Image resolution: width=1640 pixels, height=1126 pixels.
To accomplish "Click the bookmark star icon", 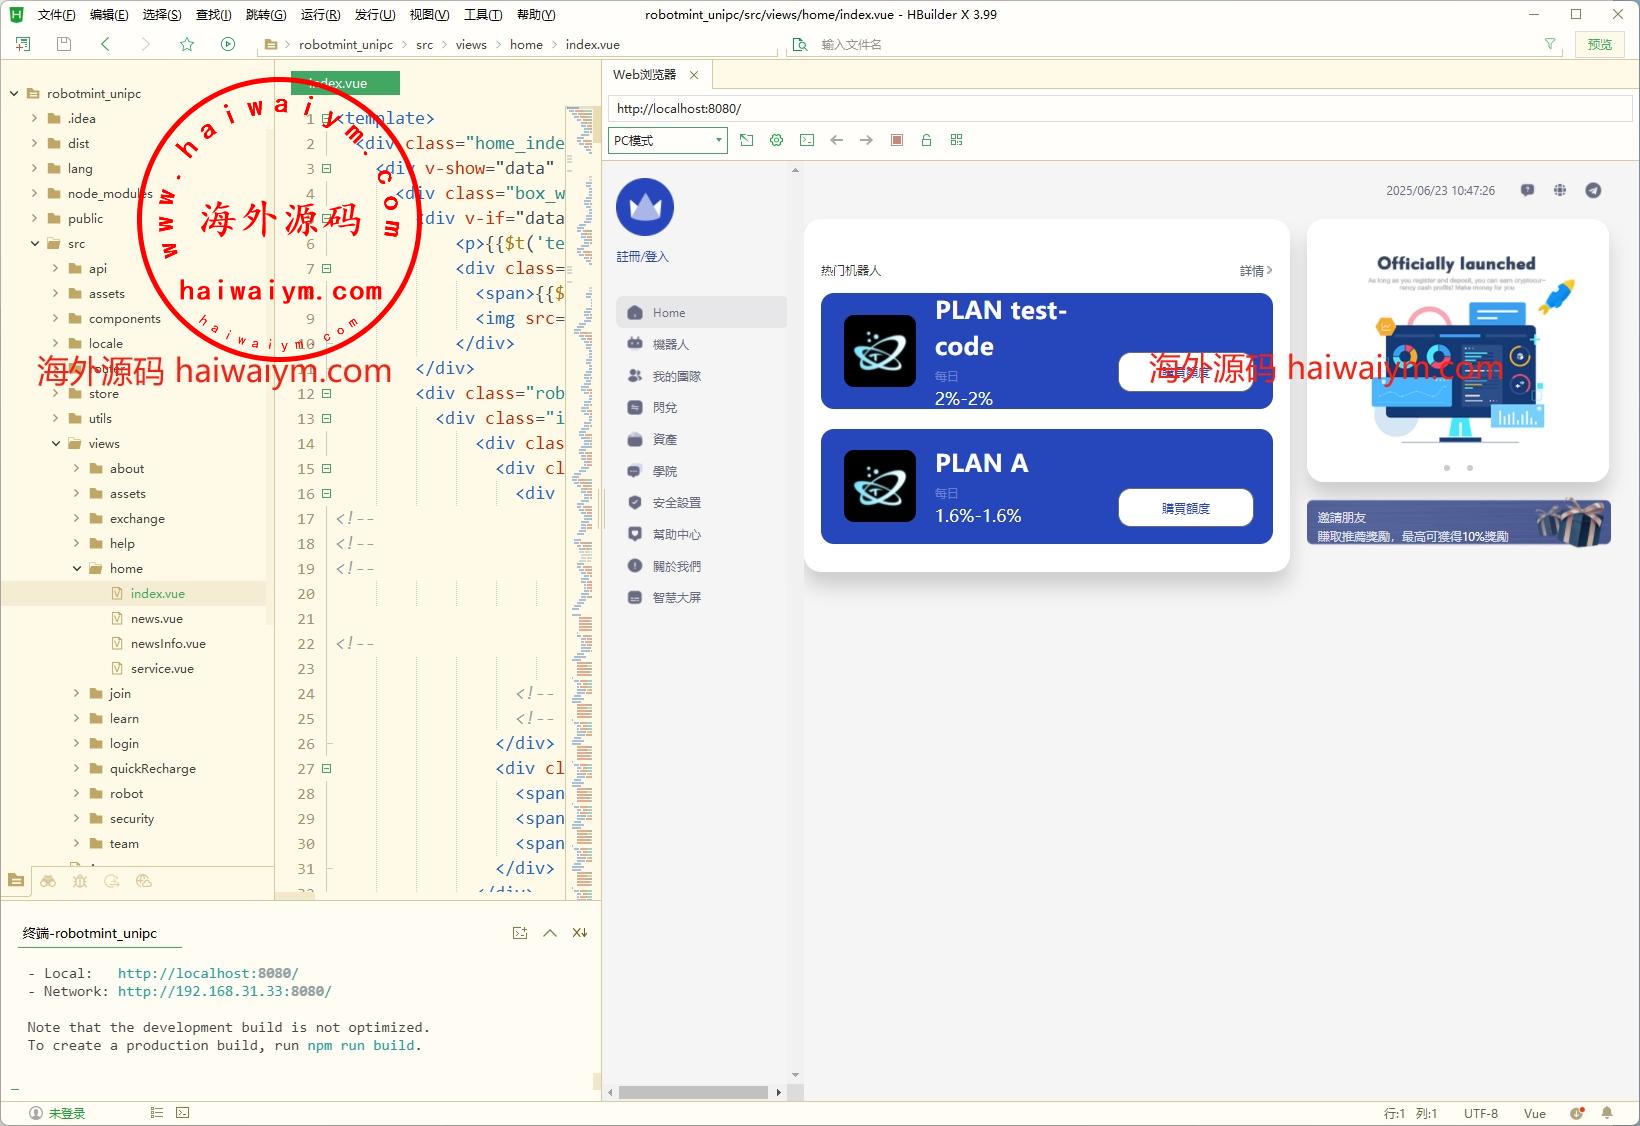I will pyautogui.click(x=187, y=44).
